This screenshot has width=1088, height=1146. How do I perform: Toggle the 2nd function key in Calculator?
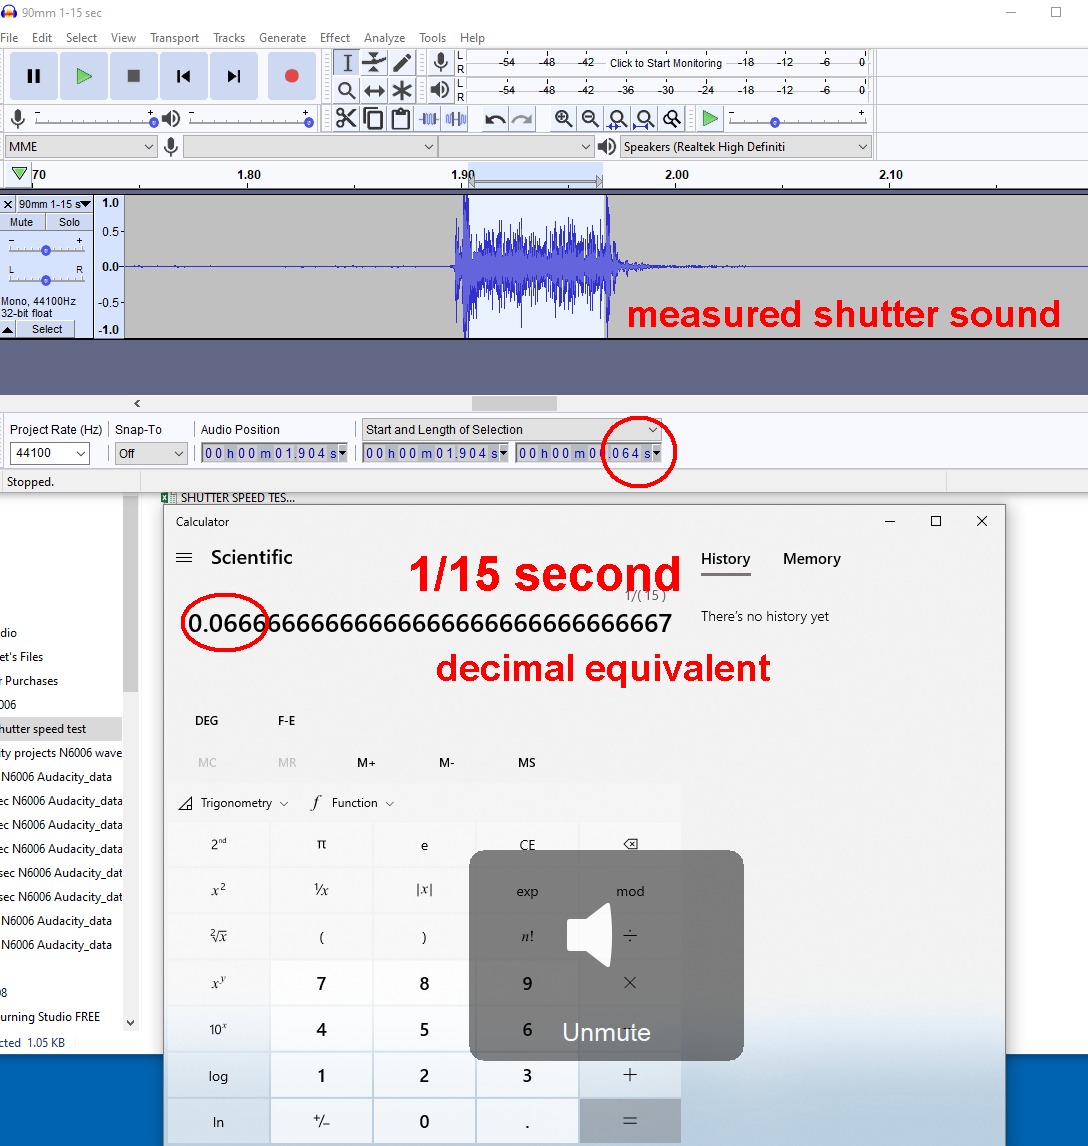(218, 844)
